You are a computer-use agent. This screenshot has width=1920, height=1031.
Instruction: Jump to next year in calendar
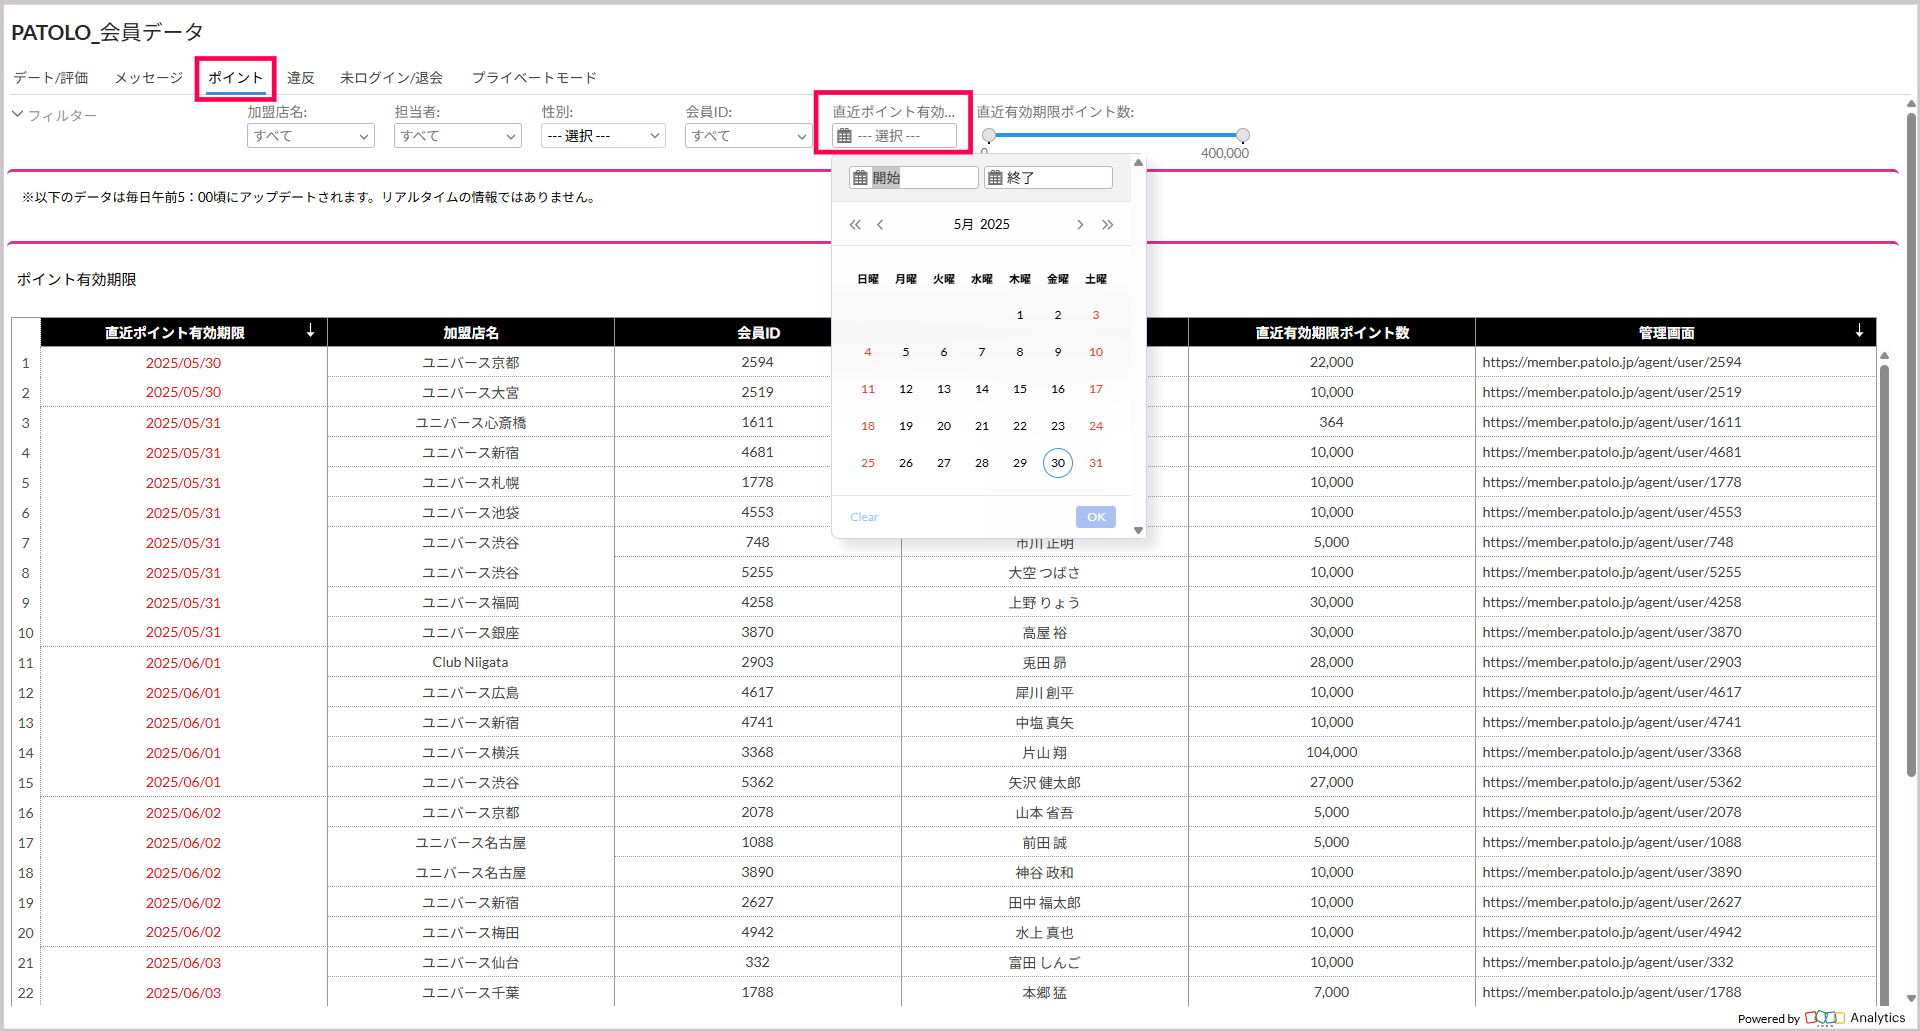[1107, 225]
